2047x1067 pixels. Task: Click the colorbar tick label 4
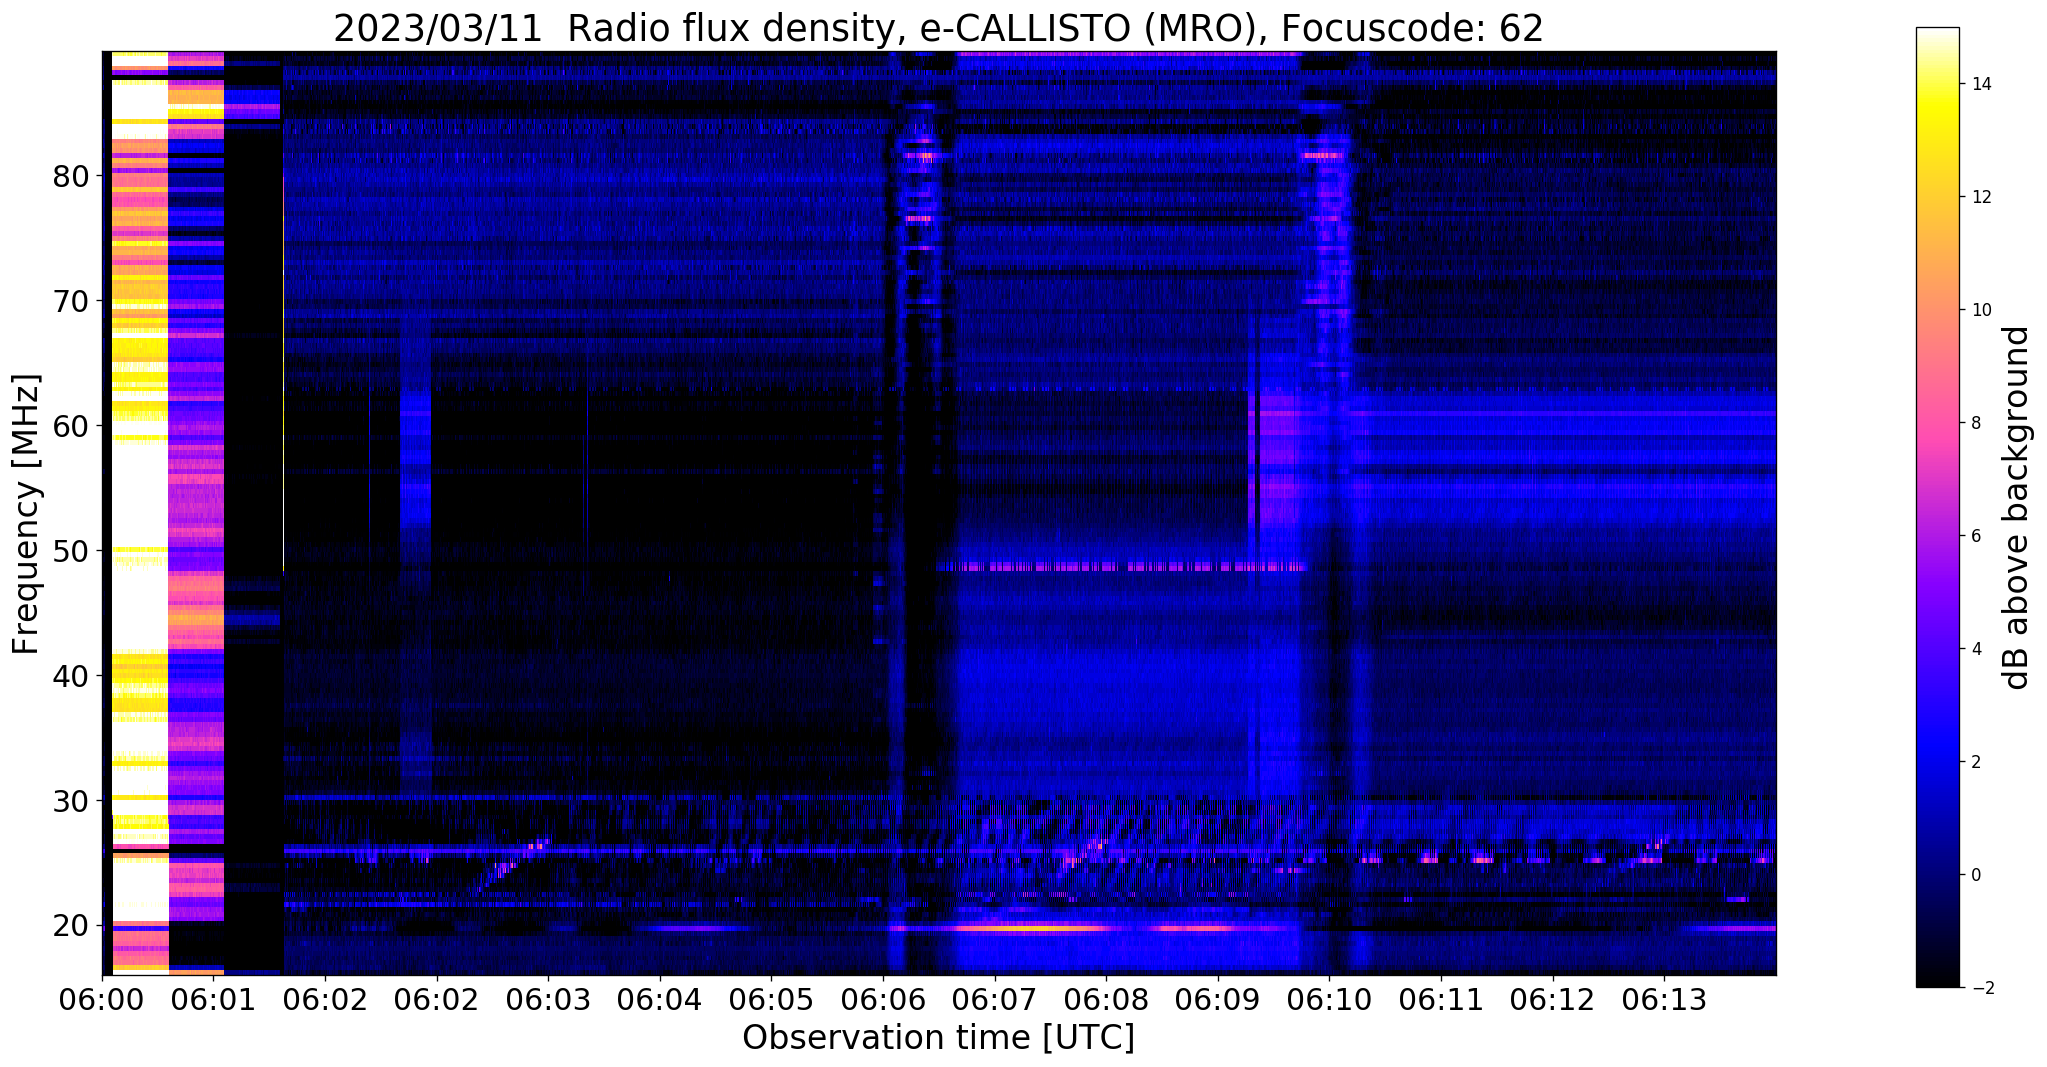1975,649
